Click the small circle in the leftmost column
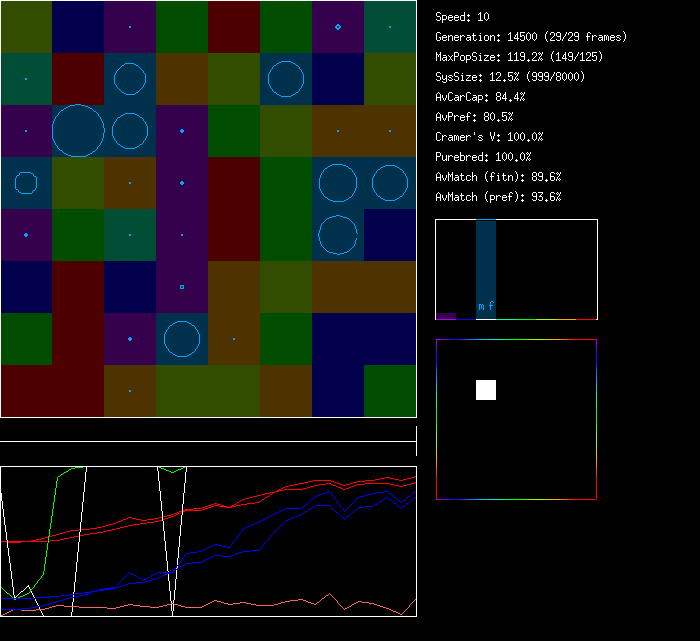 [26, 183]
